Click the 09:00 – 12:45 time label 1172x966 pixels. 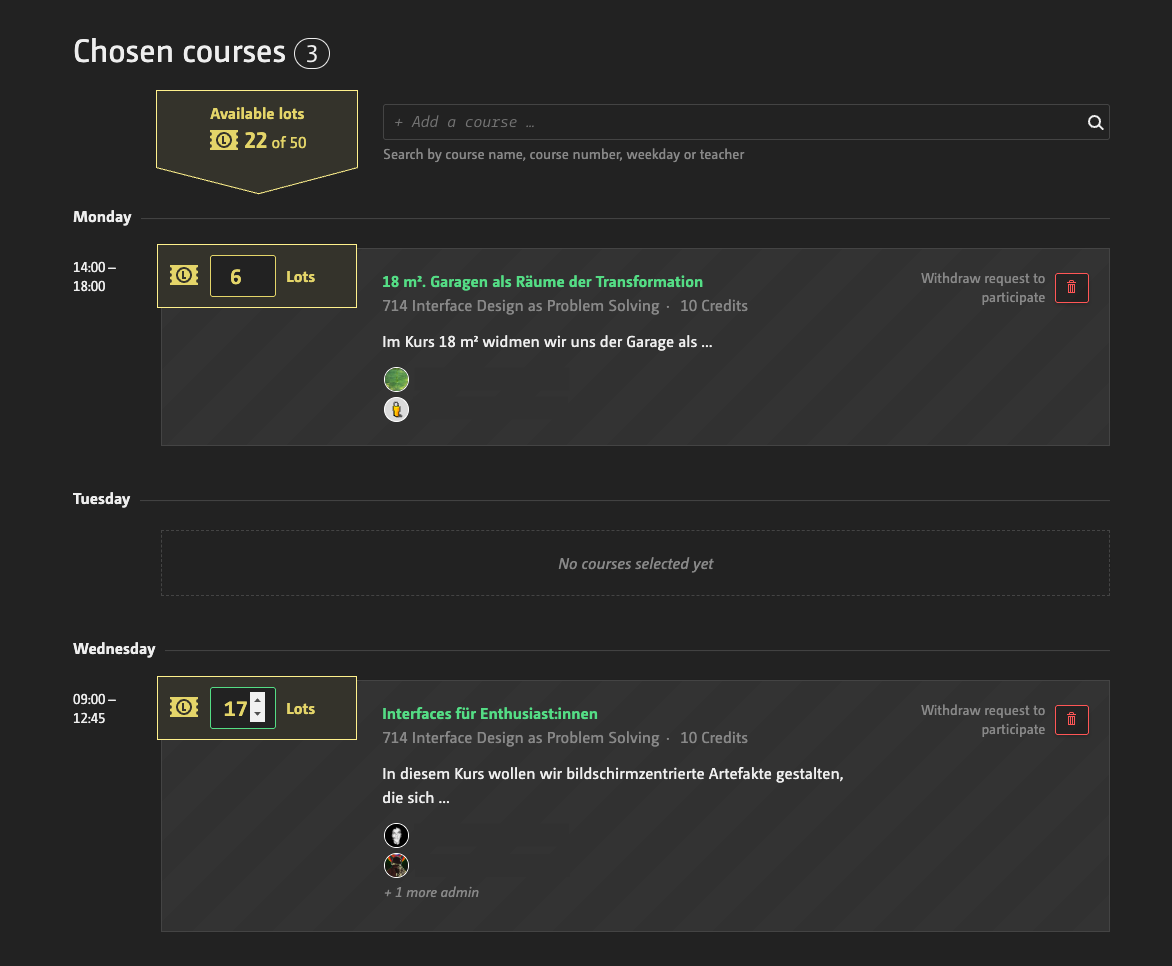coord(94,709)
